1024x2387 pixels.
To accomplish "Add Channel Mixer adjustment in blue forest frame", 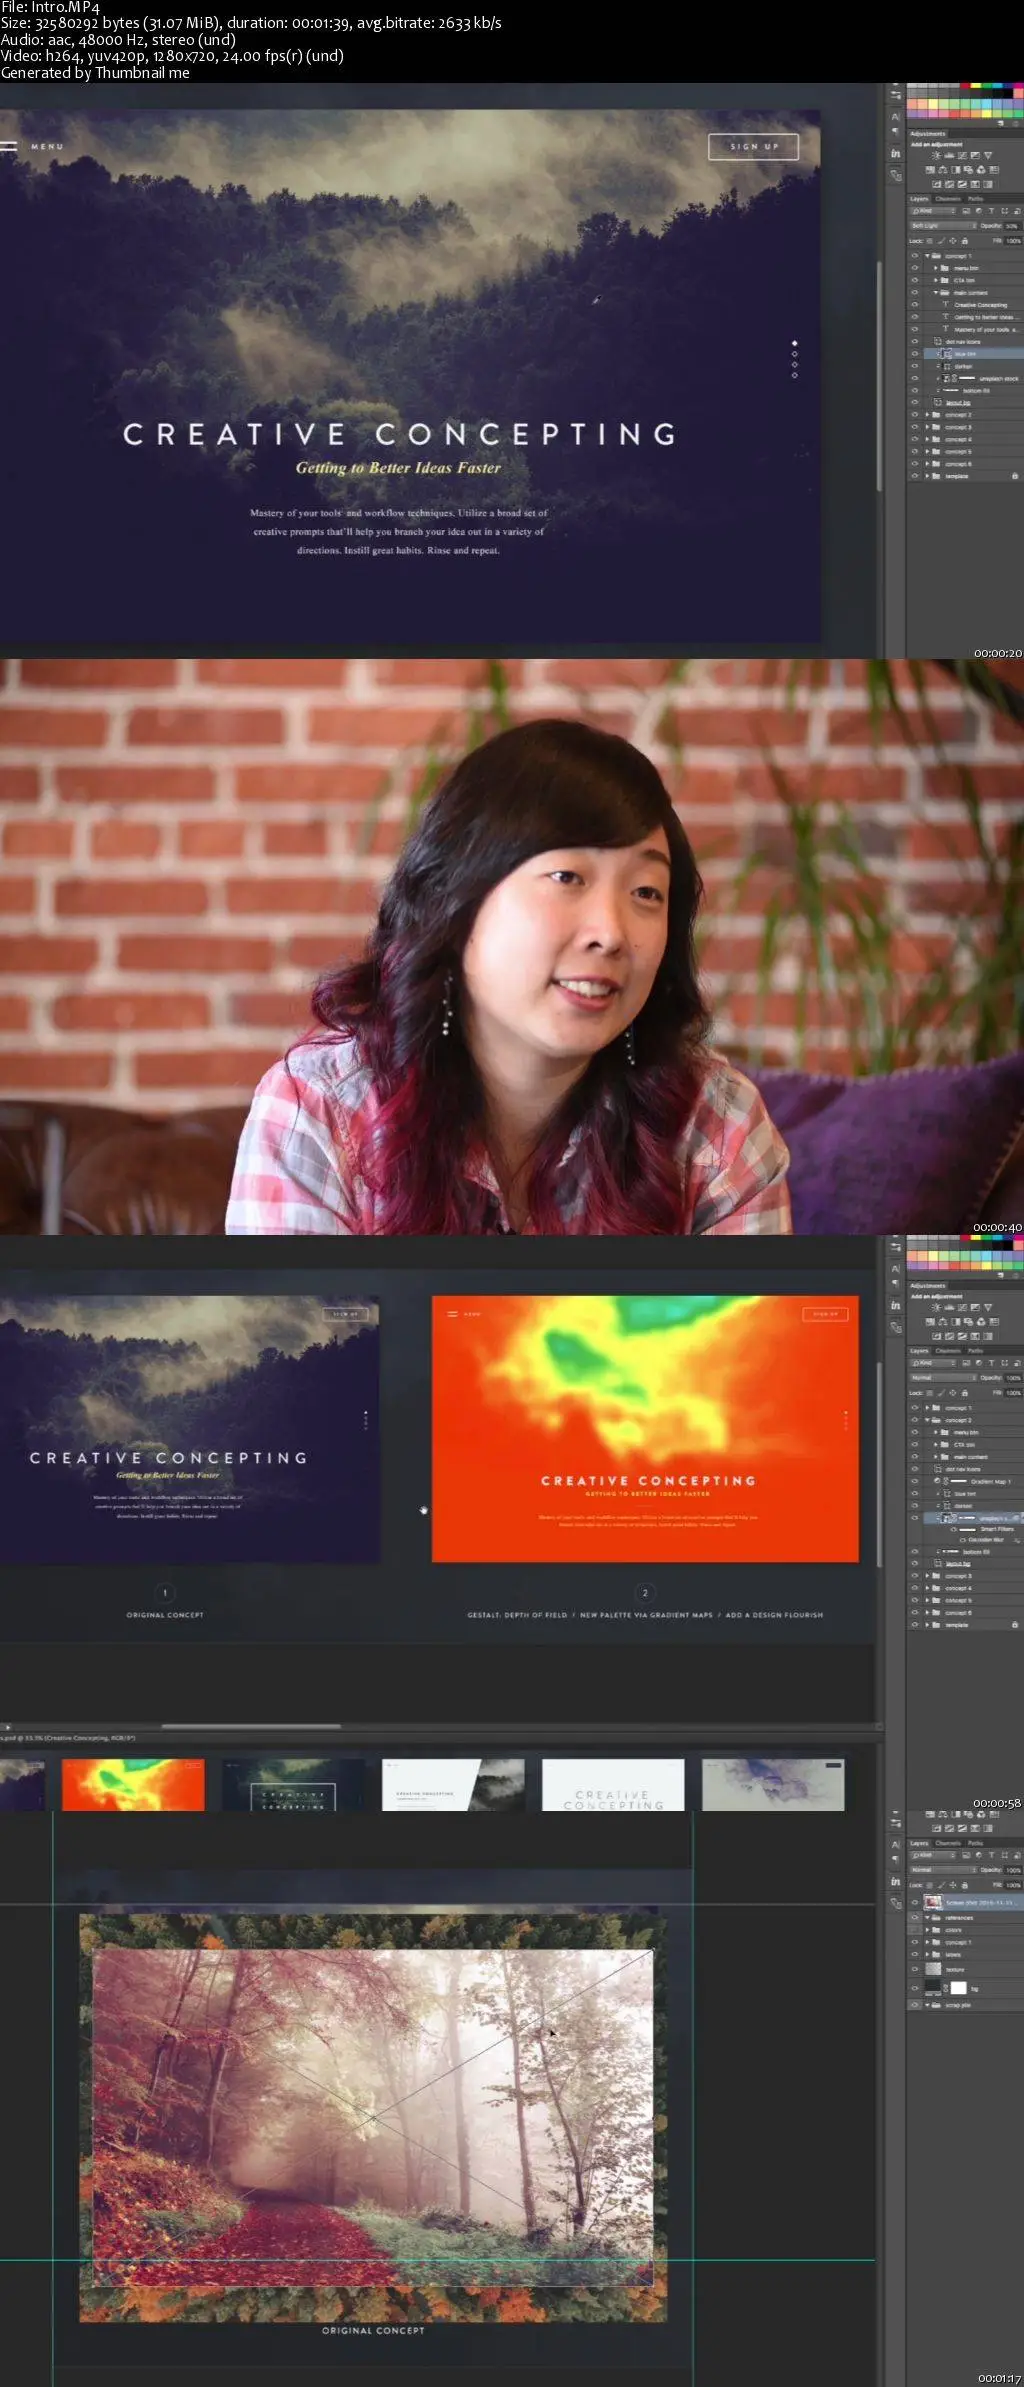I will coord(981,170).
